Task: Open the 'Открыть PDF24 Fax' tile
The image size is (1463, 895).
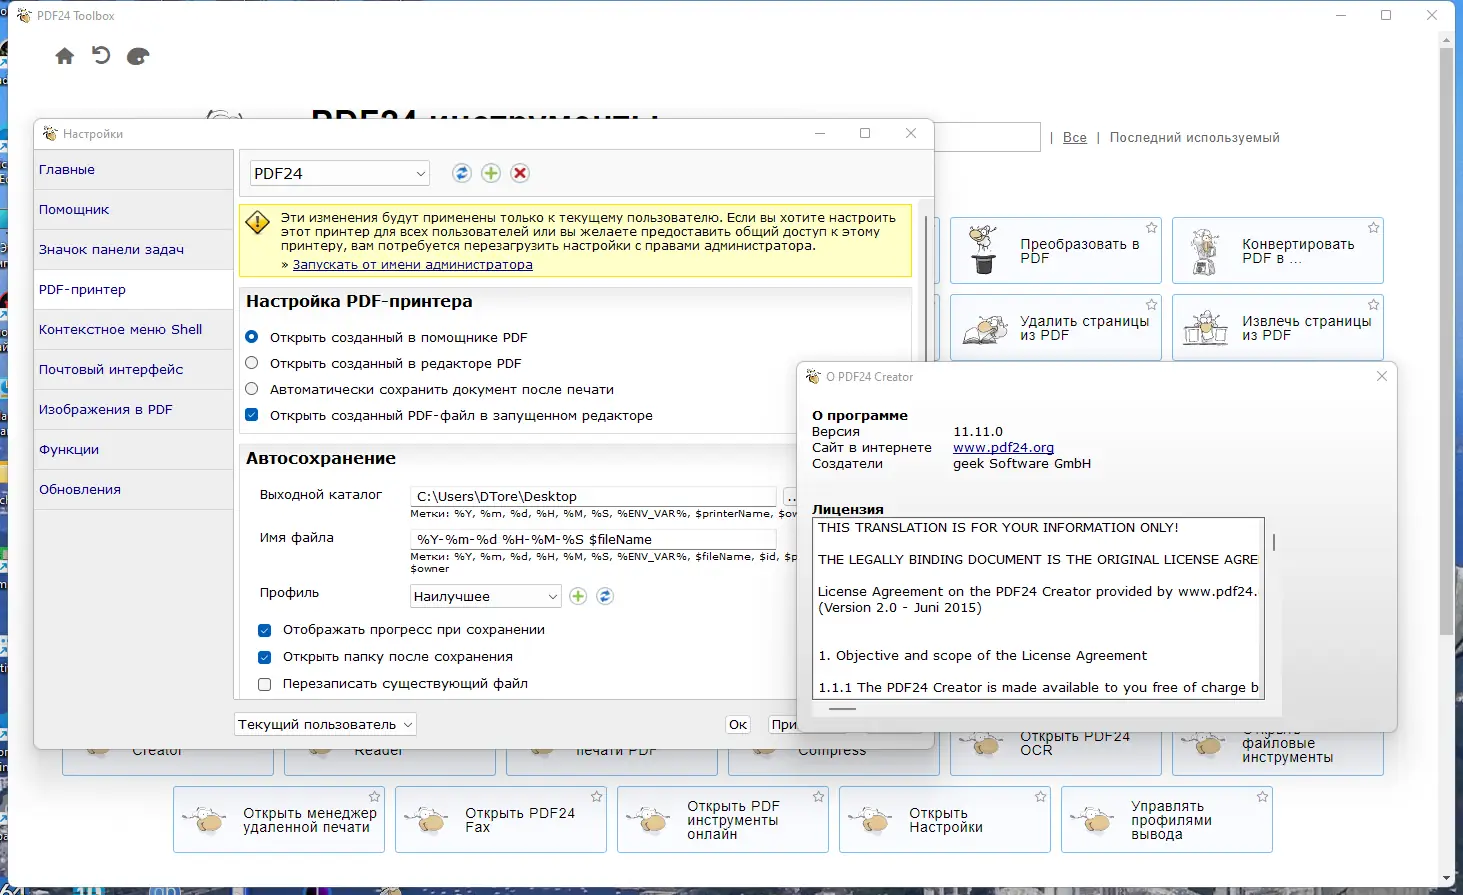Action: pos(501,820)
